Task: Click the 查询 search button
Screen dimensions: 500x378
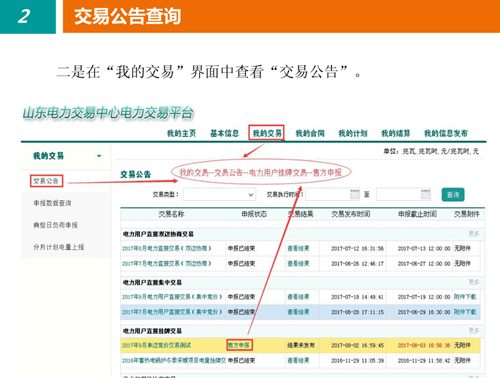Action: 453,195
